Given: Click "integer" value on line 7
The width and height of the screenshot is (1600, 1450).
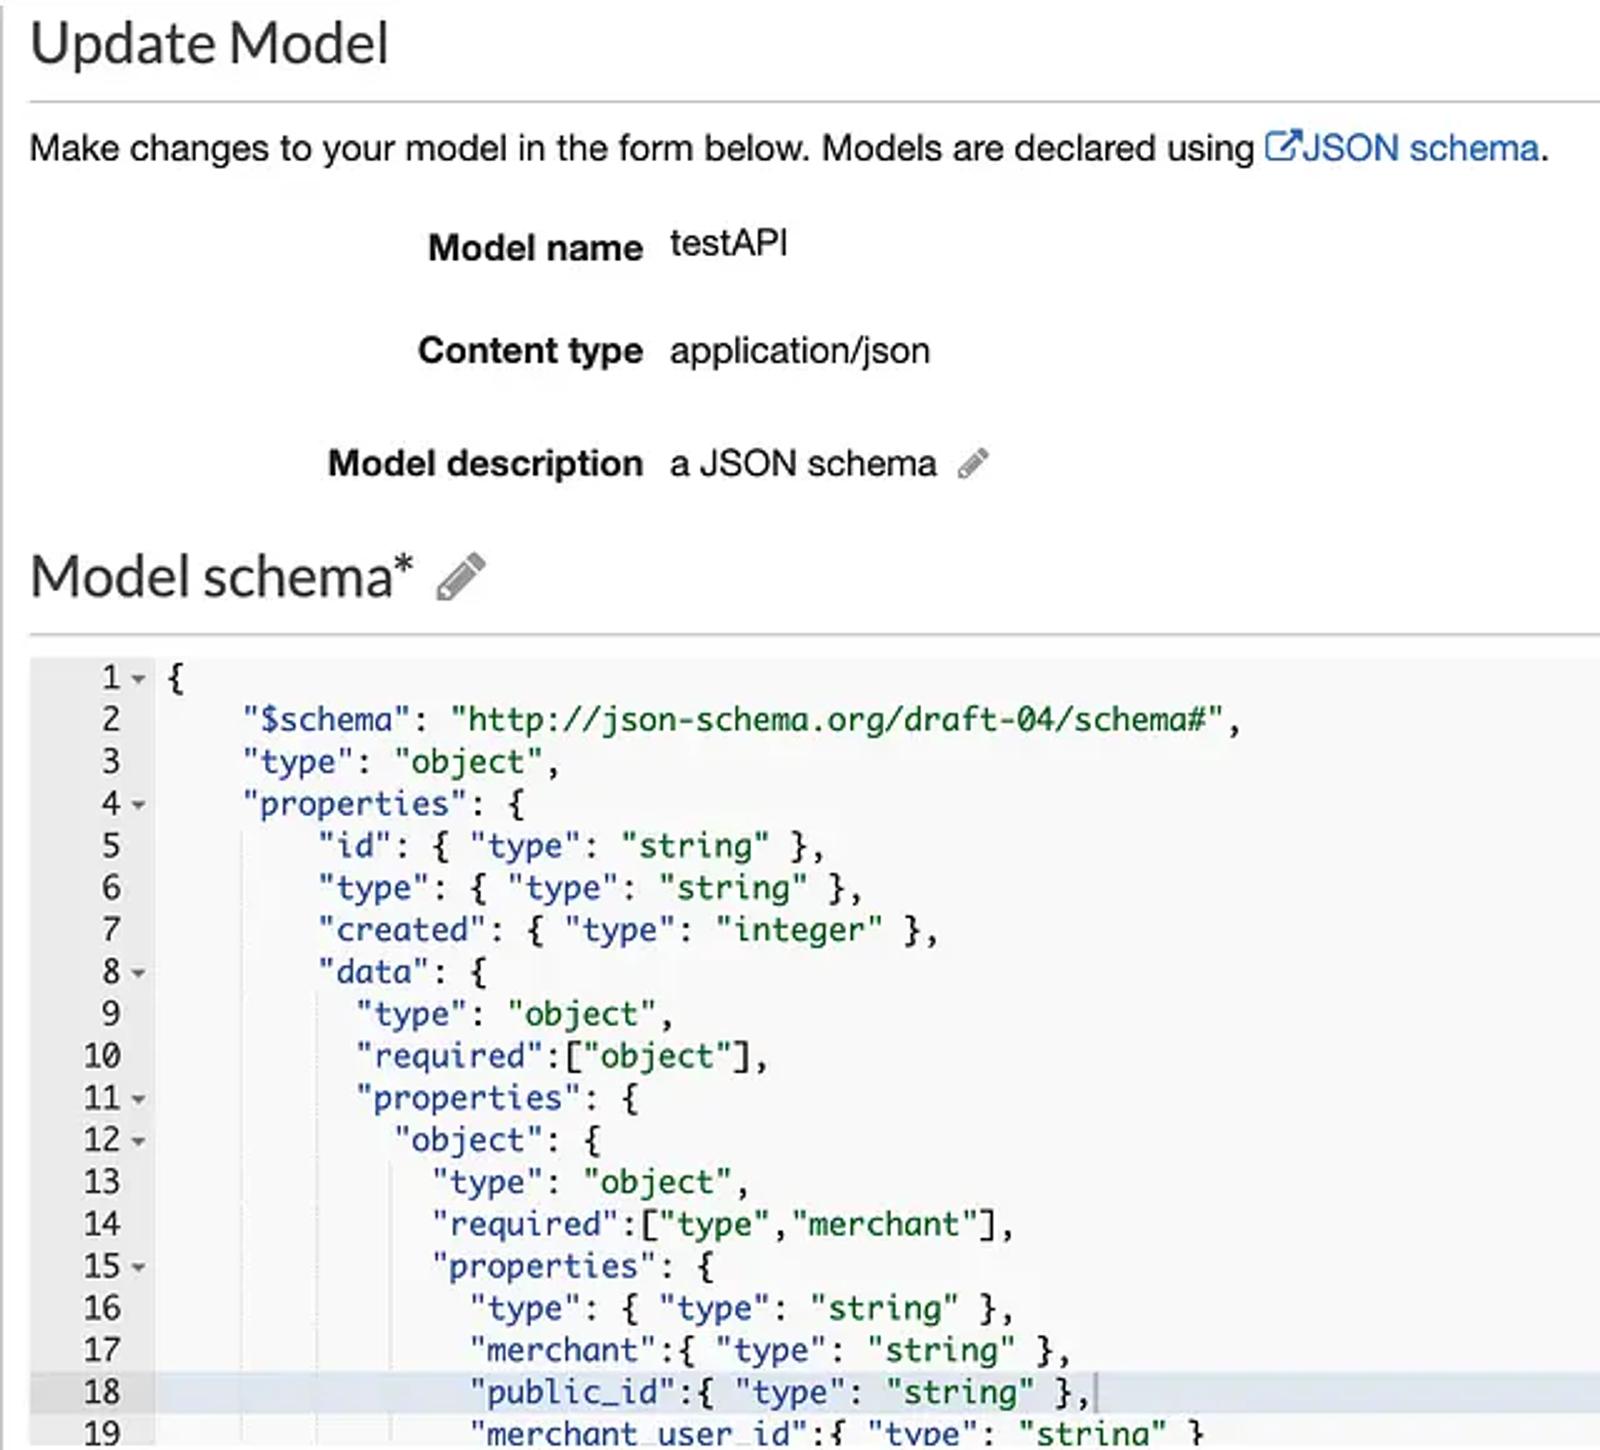Looking at the screenshot, I should pyautogui.click(x=799, y=930).
